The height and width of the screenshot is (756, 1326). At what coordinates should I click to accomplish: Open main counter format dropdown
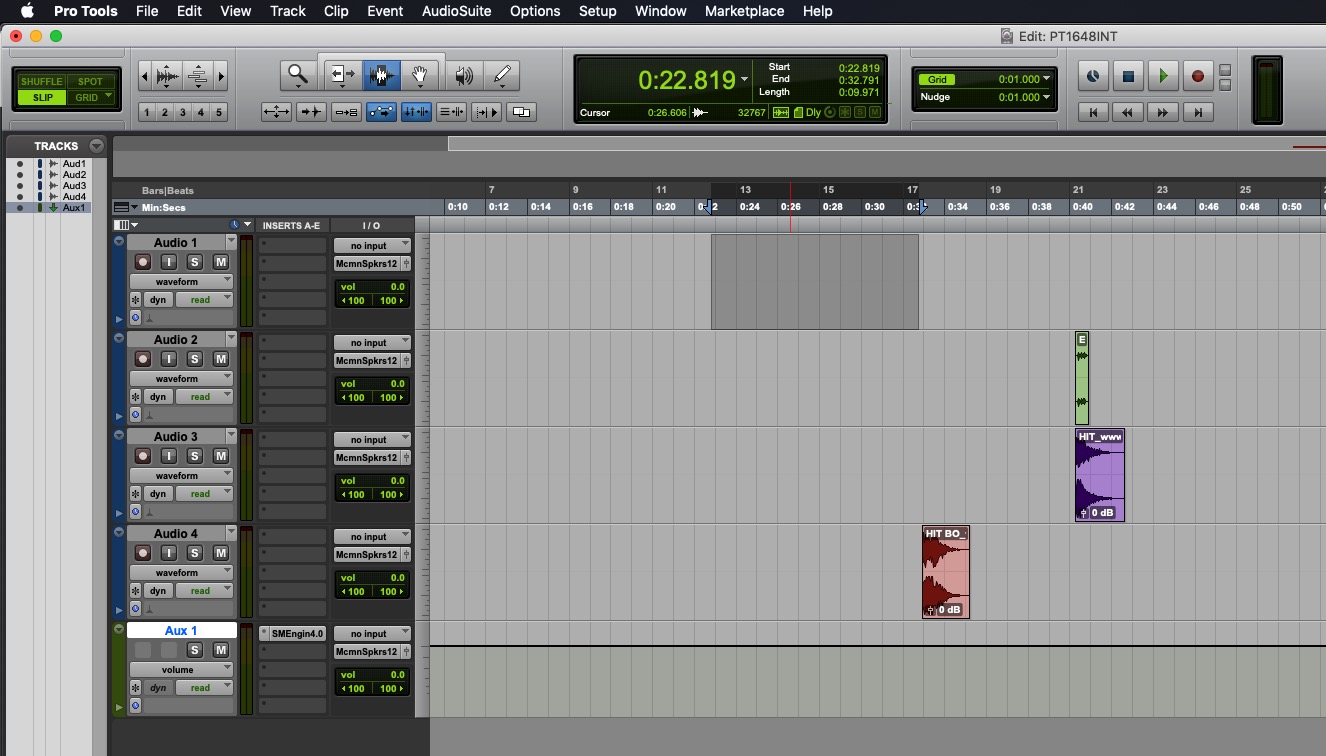click(744, 80)
